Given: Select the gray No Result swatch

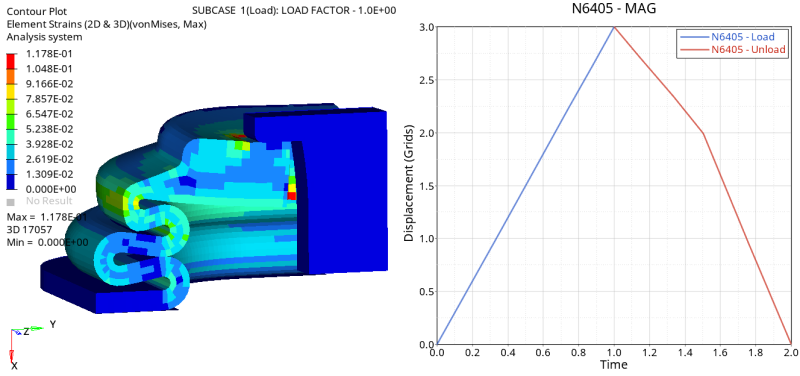Looking at the screenshot, I should 11,202.
